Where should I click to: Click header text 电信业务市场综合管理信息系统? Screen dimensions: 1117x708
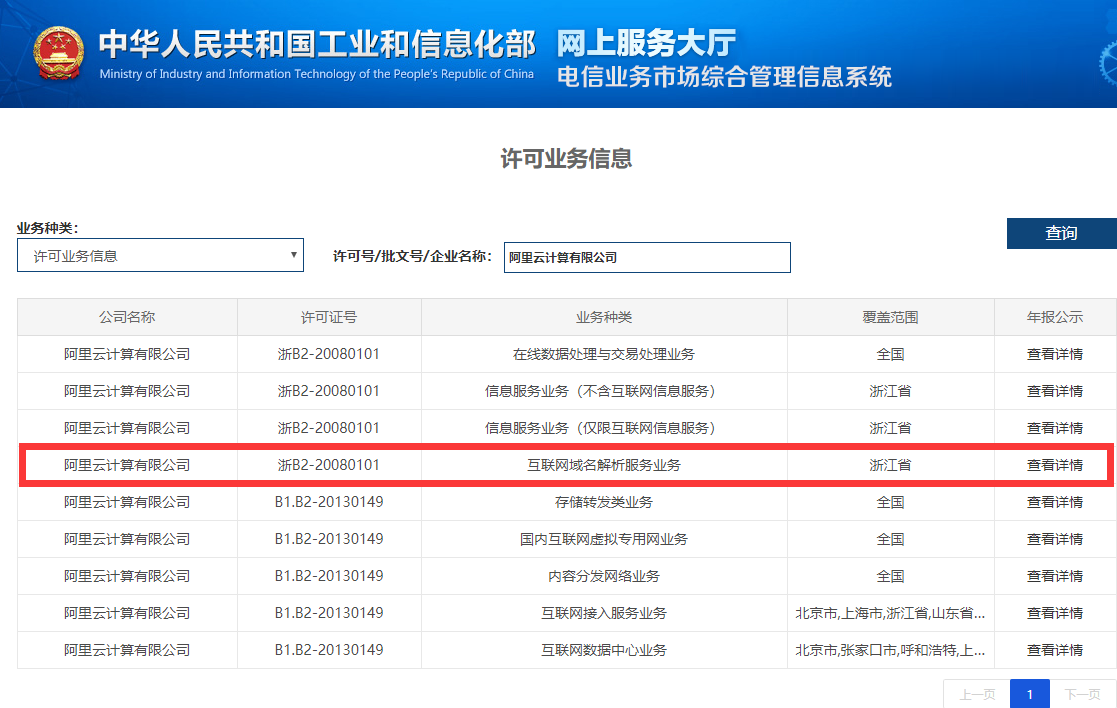tap(724, 76)
